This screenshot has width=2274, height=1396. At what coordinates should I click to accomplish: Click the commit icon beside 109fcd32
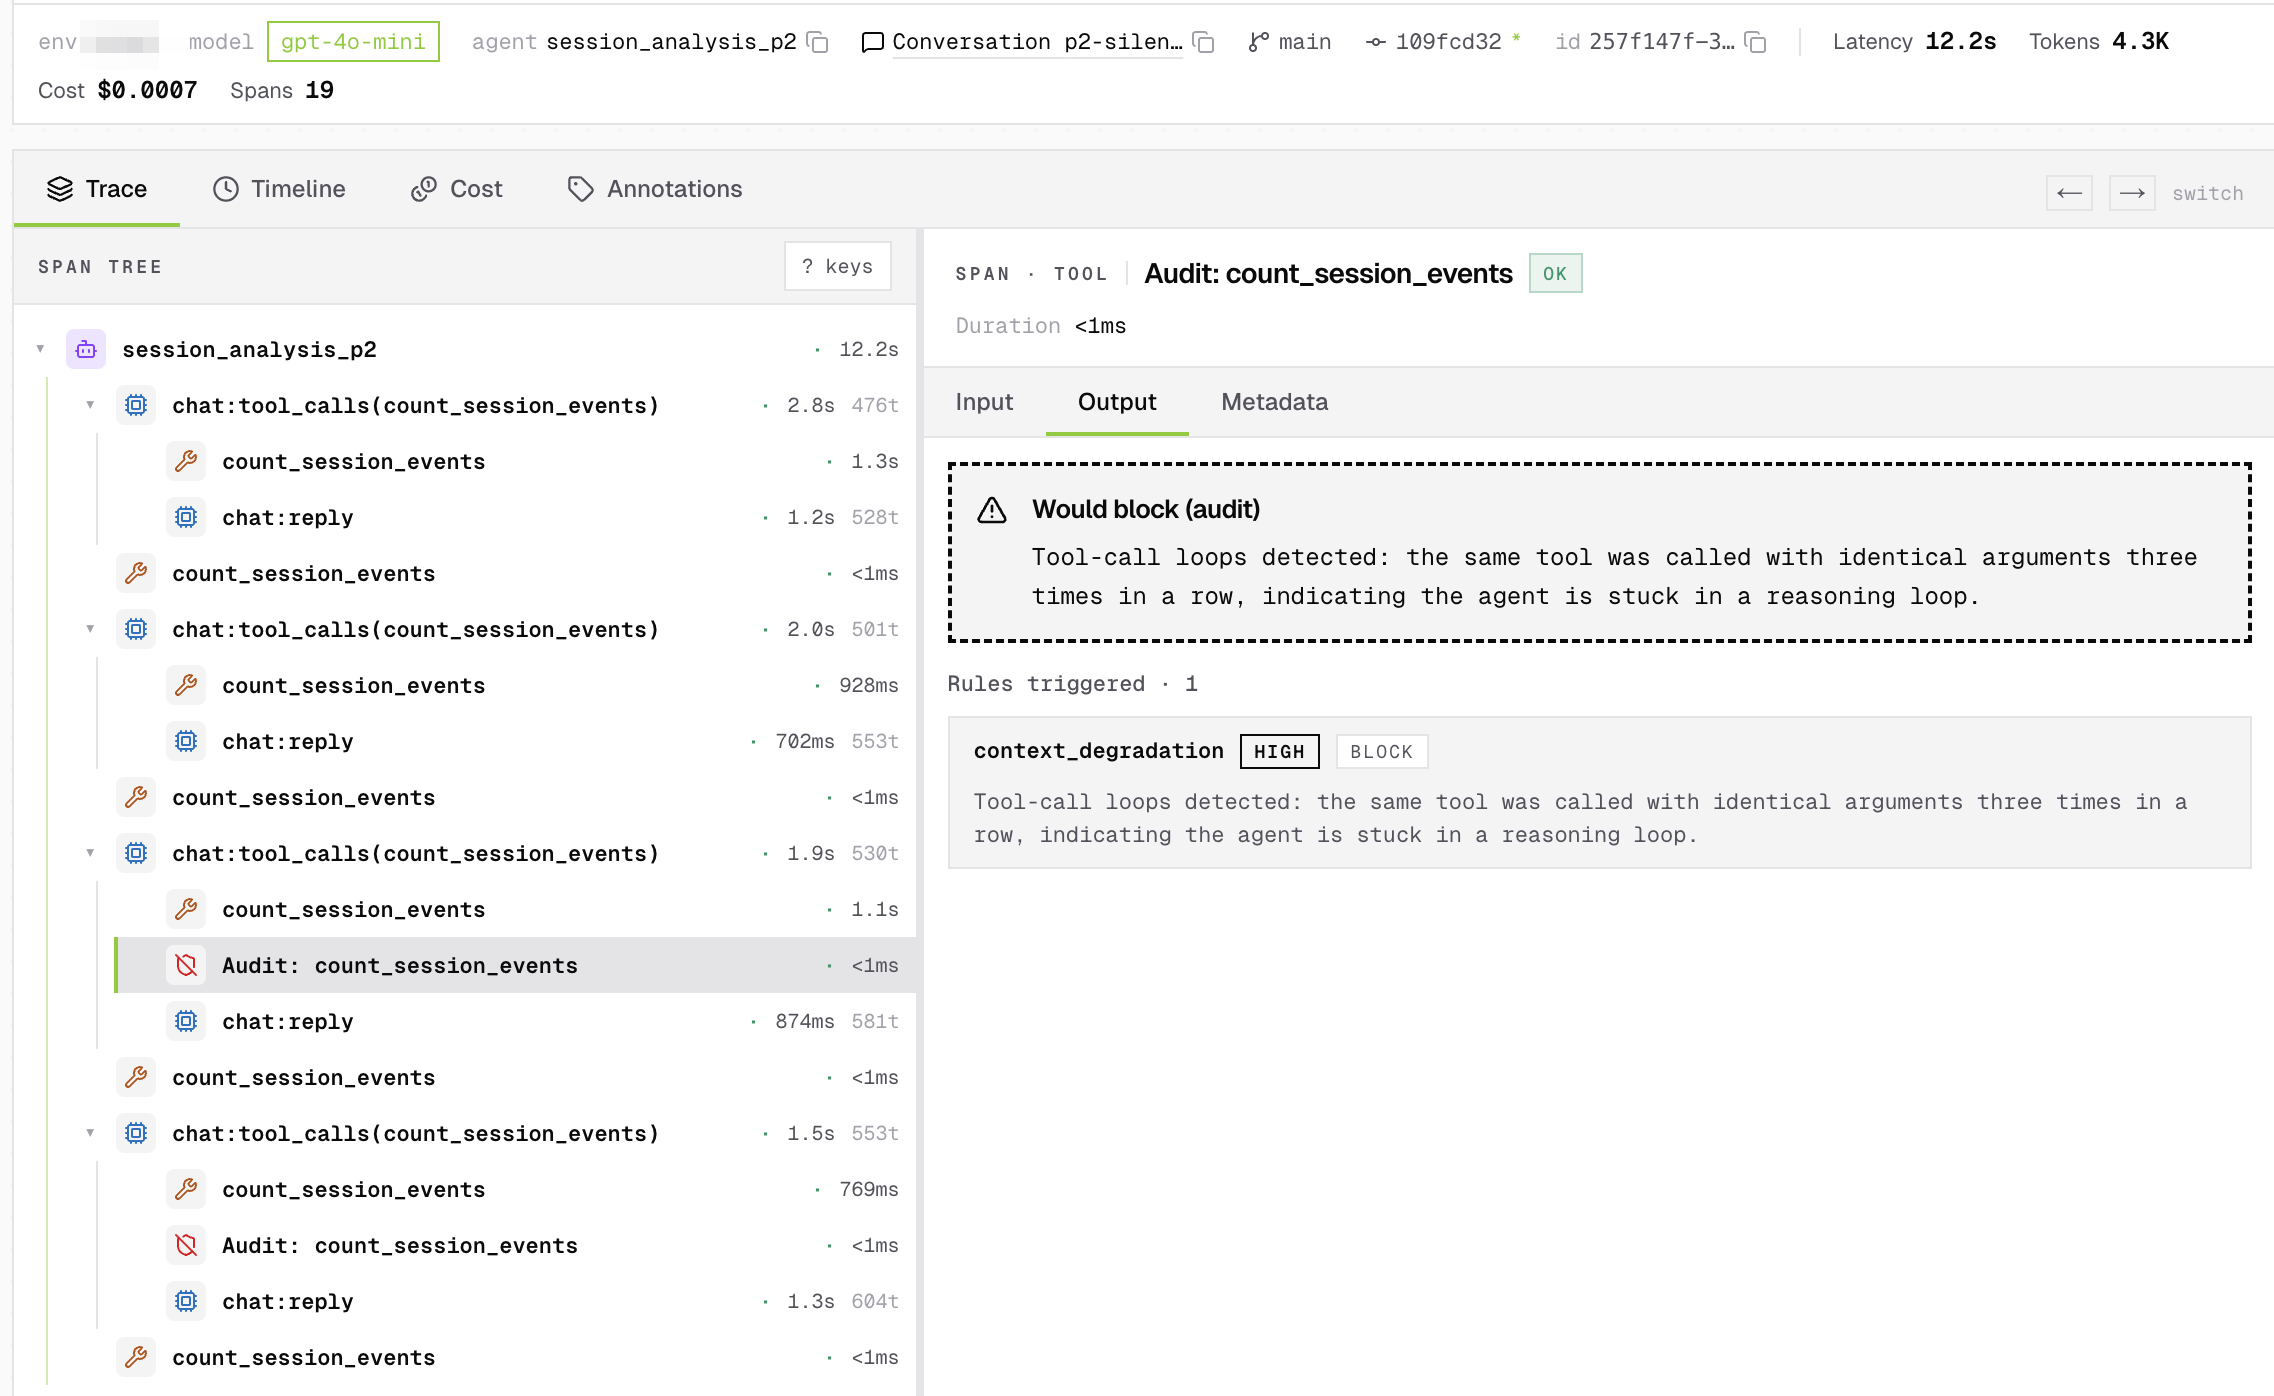[1376, 42]
